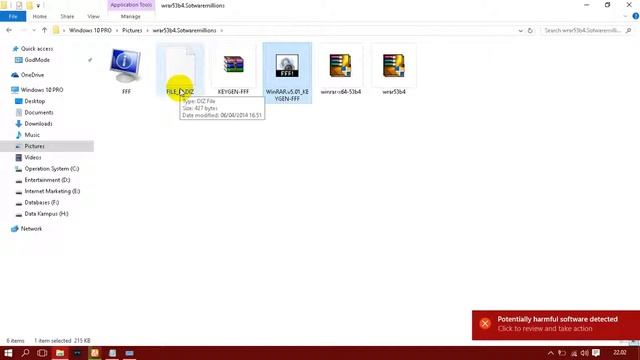640x360 pixels.
Task: Open OneDrive in navigation pane
Action: click(x=32, y=75)
